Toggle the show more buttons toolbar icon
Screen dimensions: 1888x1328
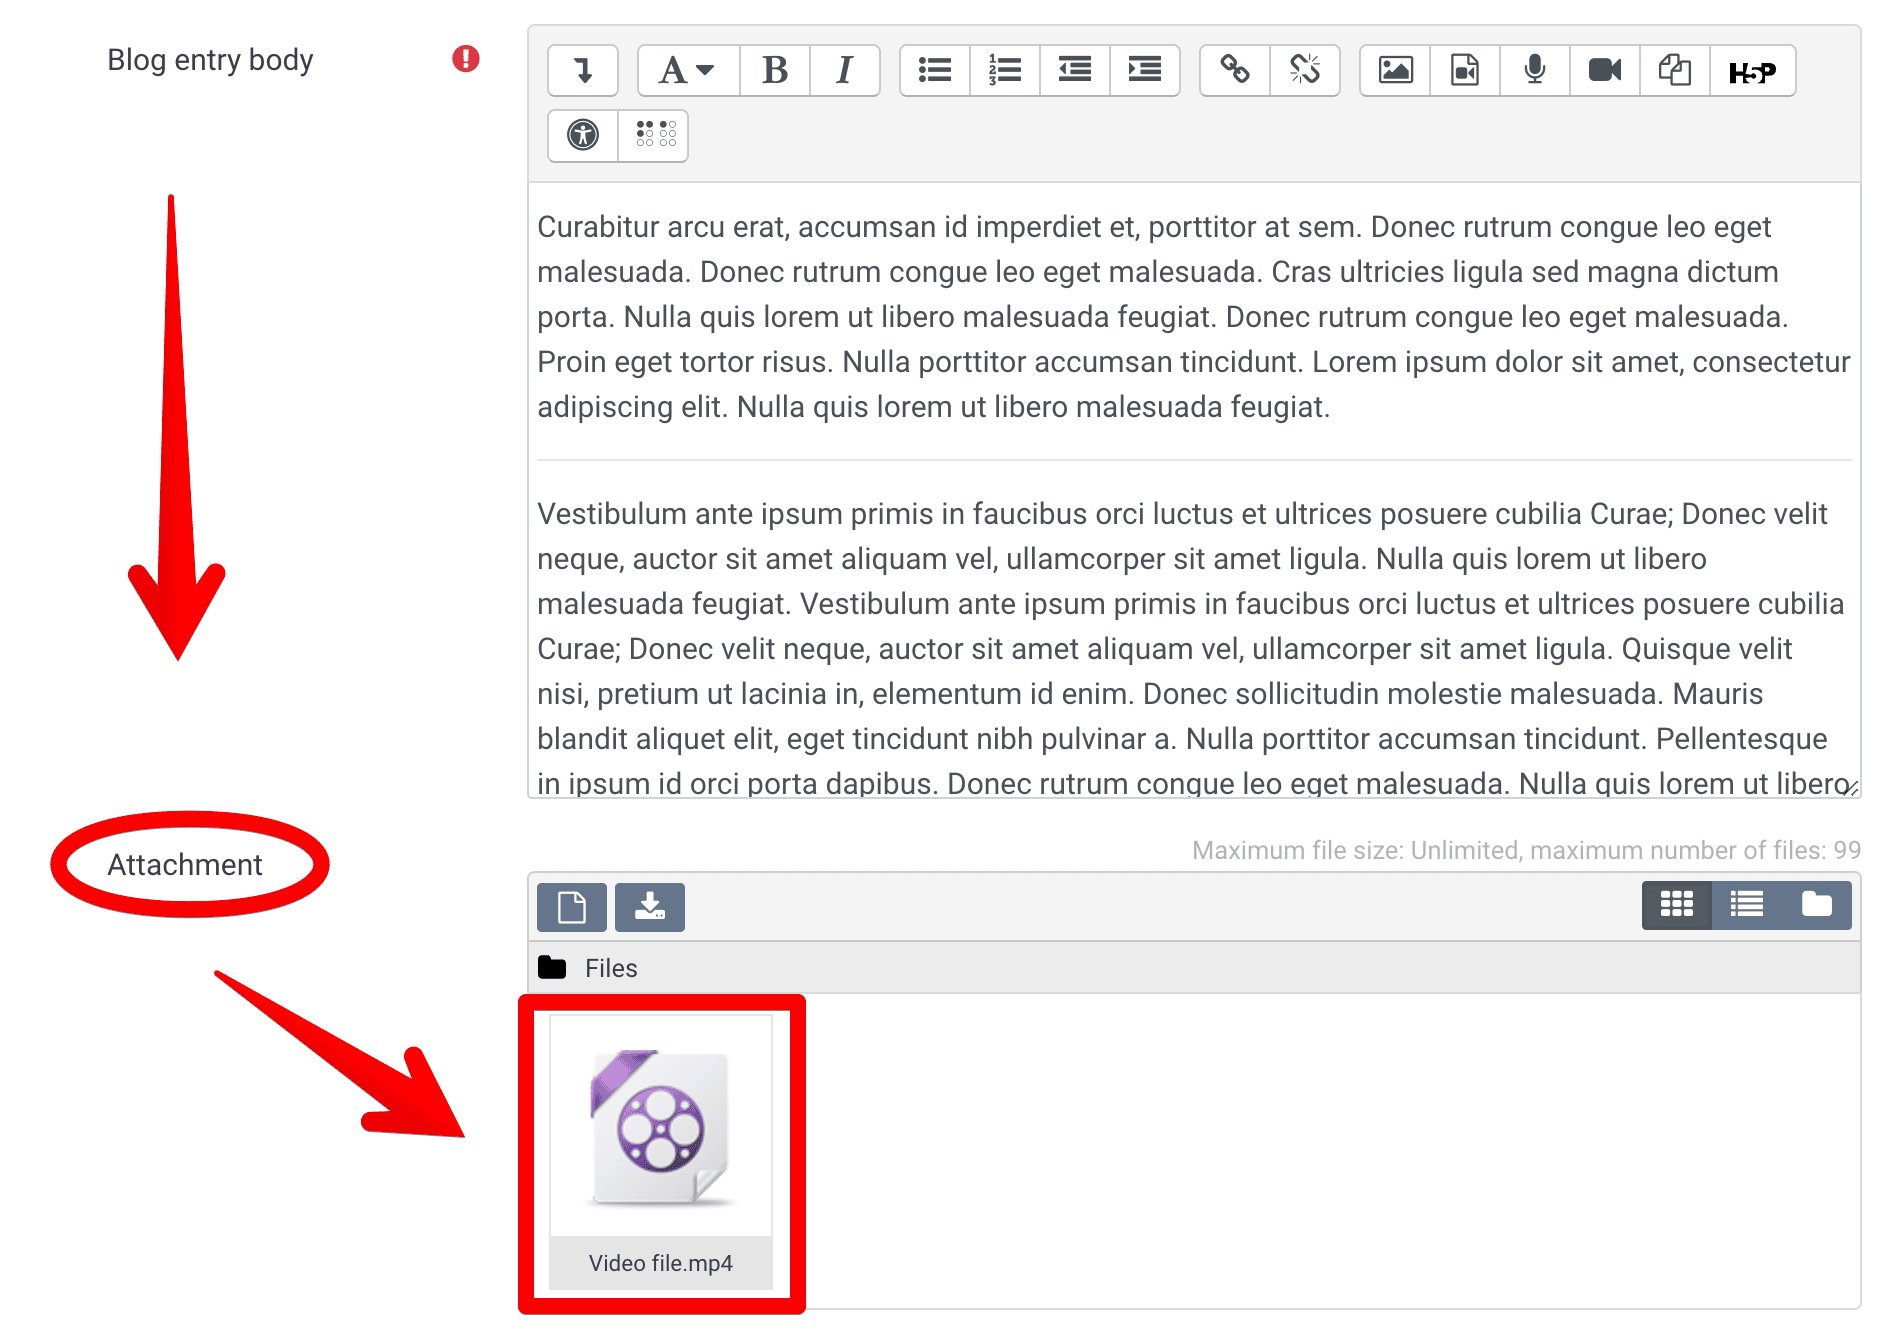point(583,70)
